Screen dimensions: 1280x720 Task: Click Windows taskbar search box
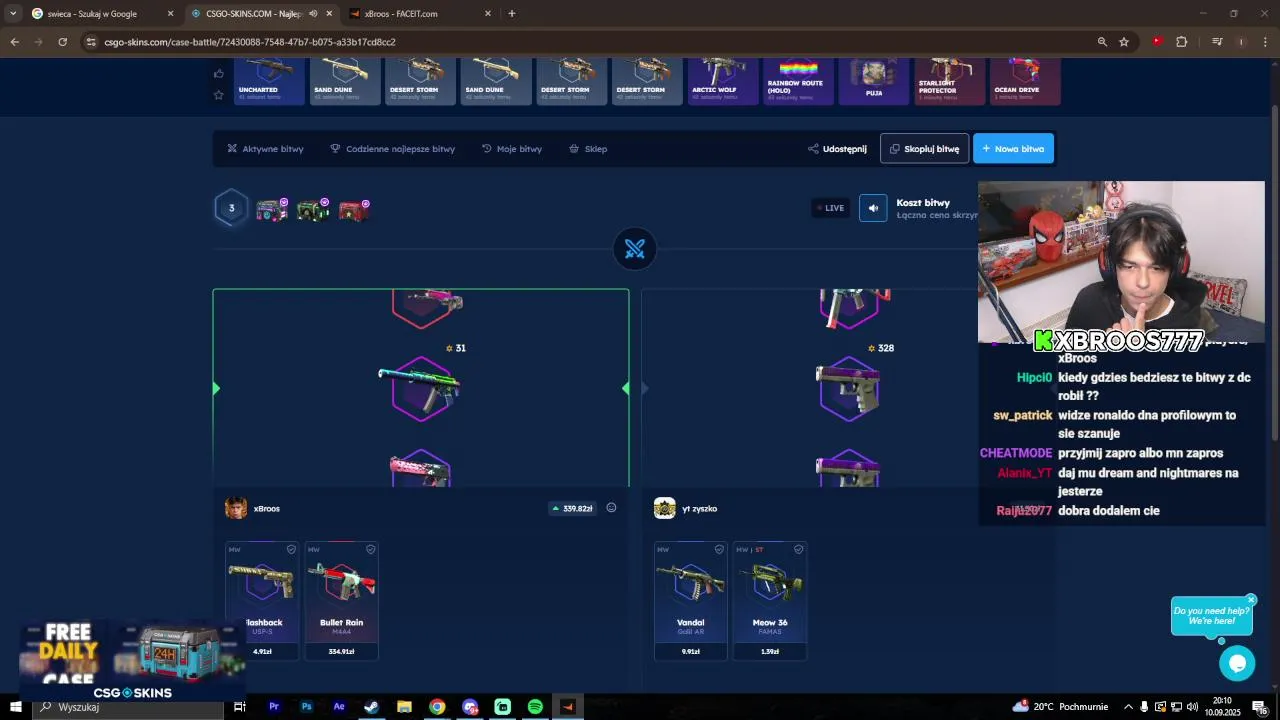click(127, 707)
